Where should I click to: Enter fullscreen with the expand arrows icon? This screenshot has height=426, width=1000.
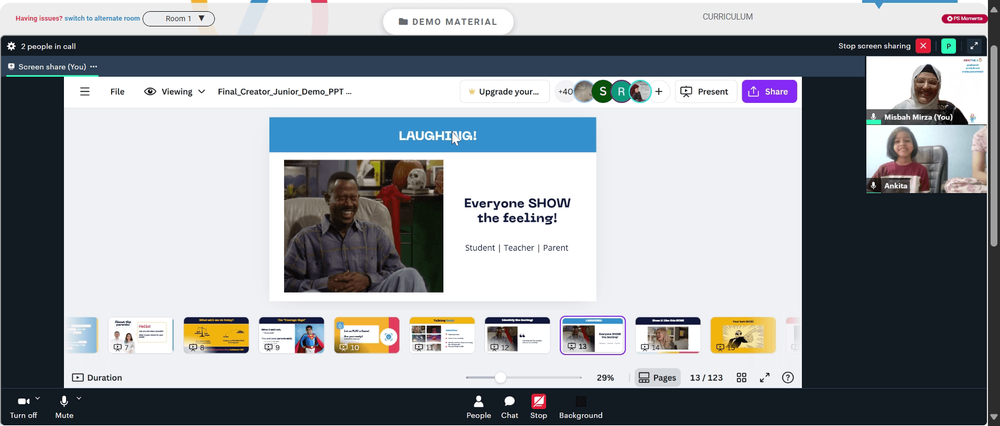coord(764,378)
